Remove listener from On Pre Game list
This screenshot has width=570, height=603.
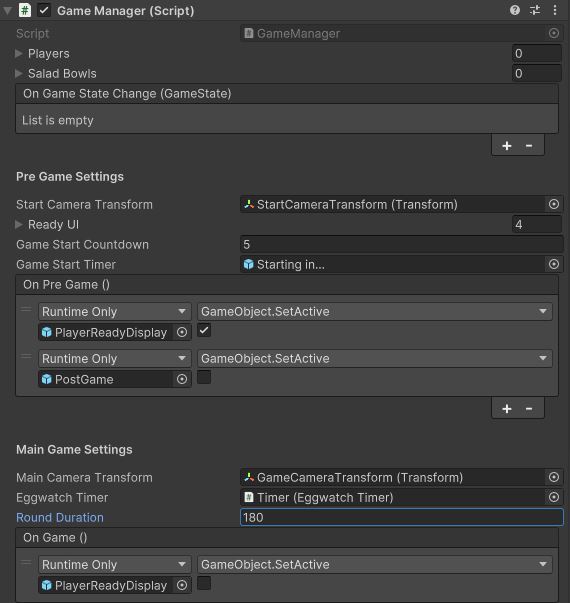(529, 408)
